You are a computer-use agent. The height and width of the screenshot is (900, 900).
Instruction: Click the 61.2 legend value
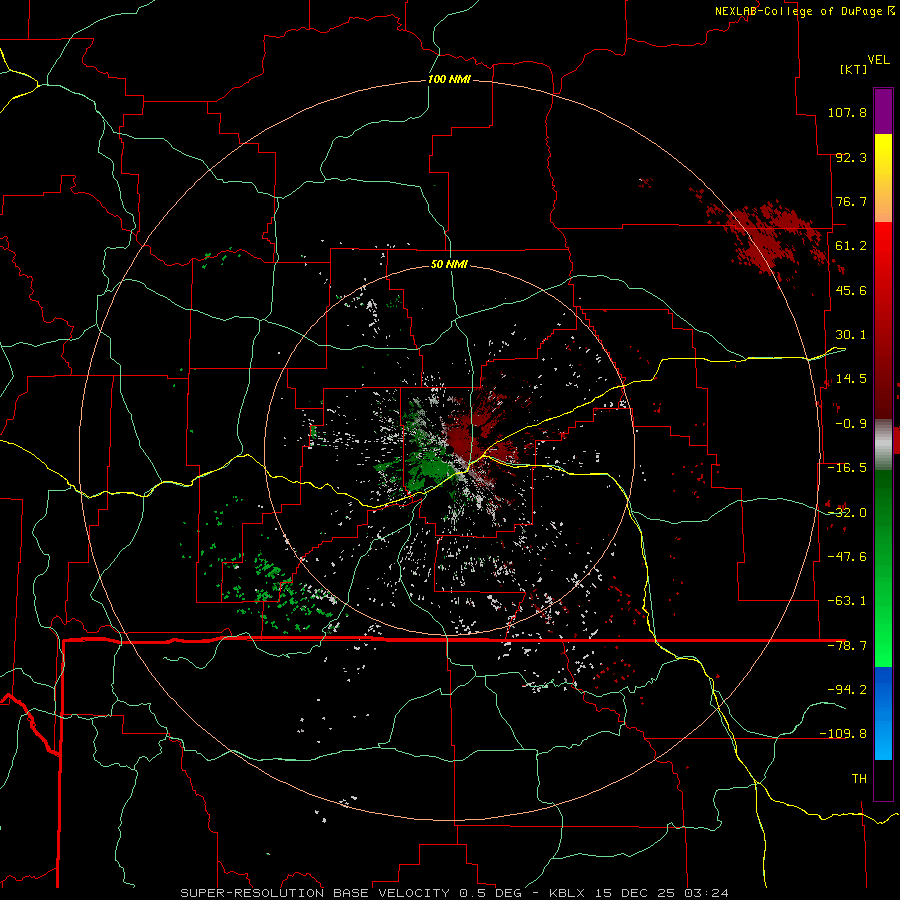pos(851,246)
